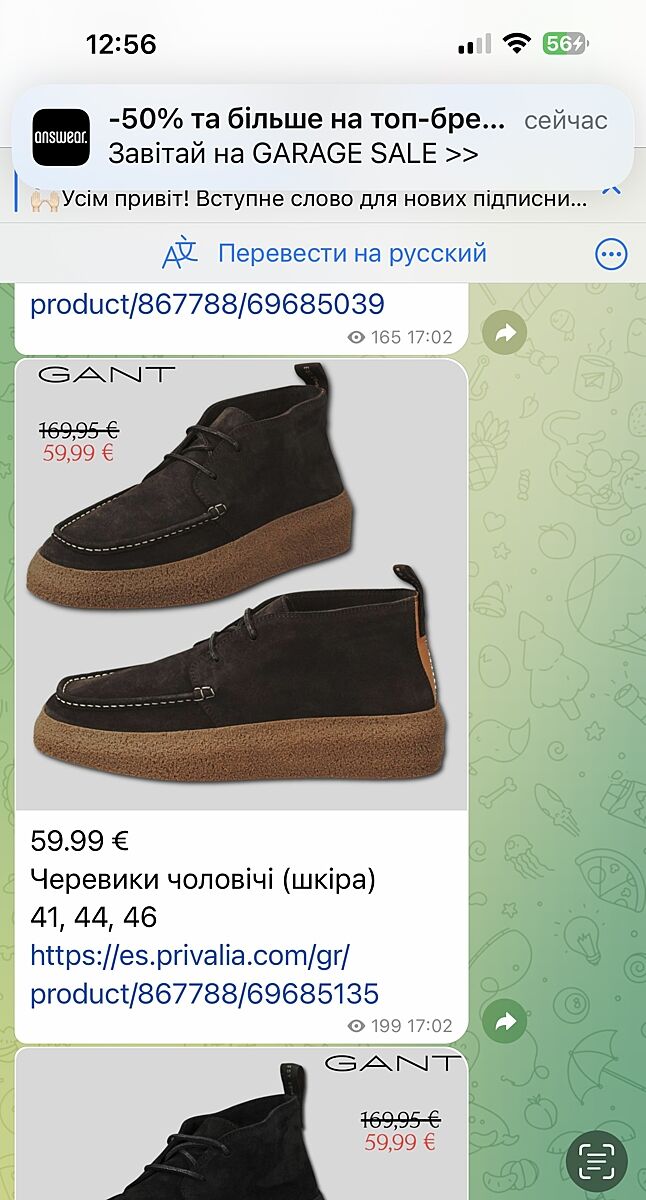Tap the 59.99 € price text
Screen dimensions: 646x1200
pos(80,841)
